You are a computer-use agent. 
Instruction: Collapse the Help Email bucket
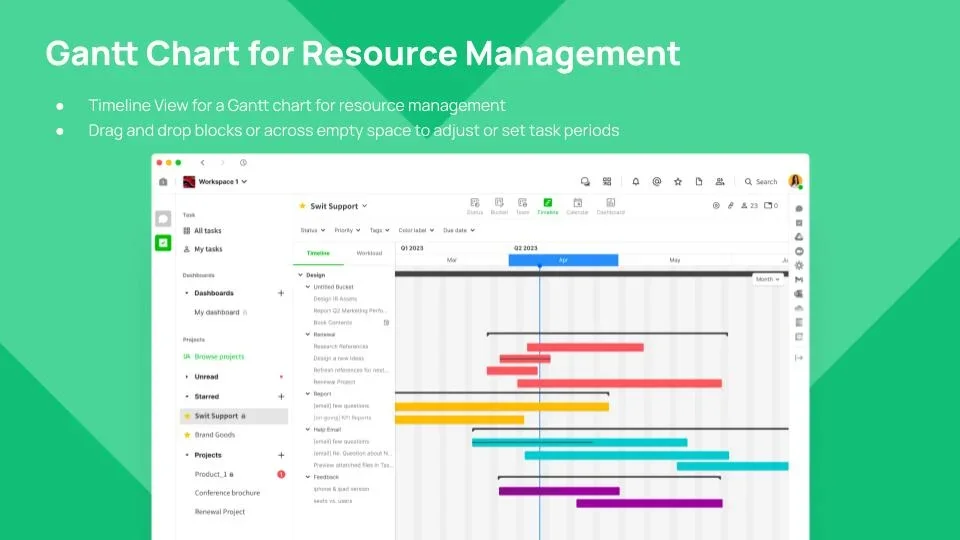(x=308, y=429)
